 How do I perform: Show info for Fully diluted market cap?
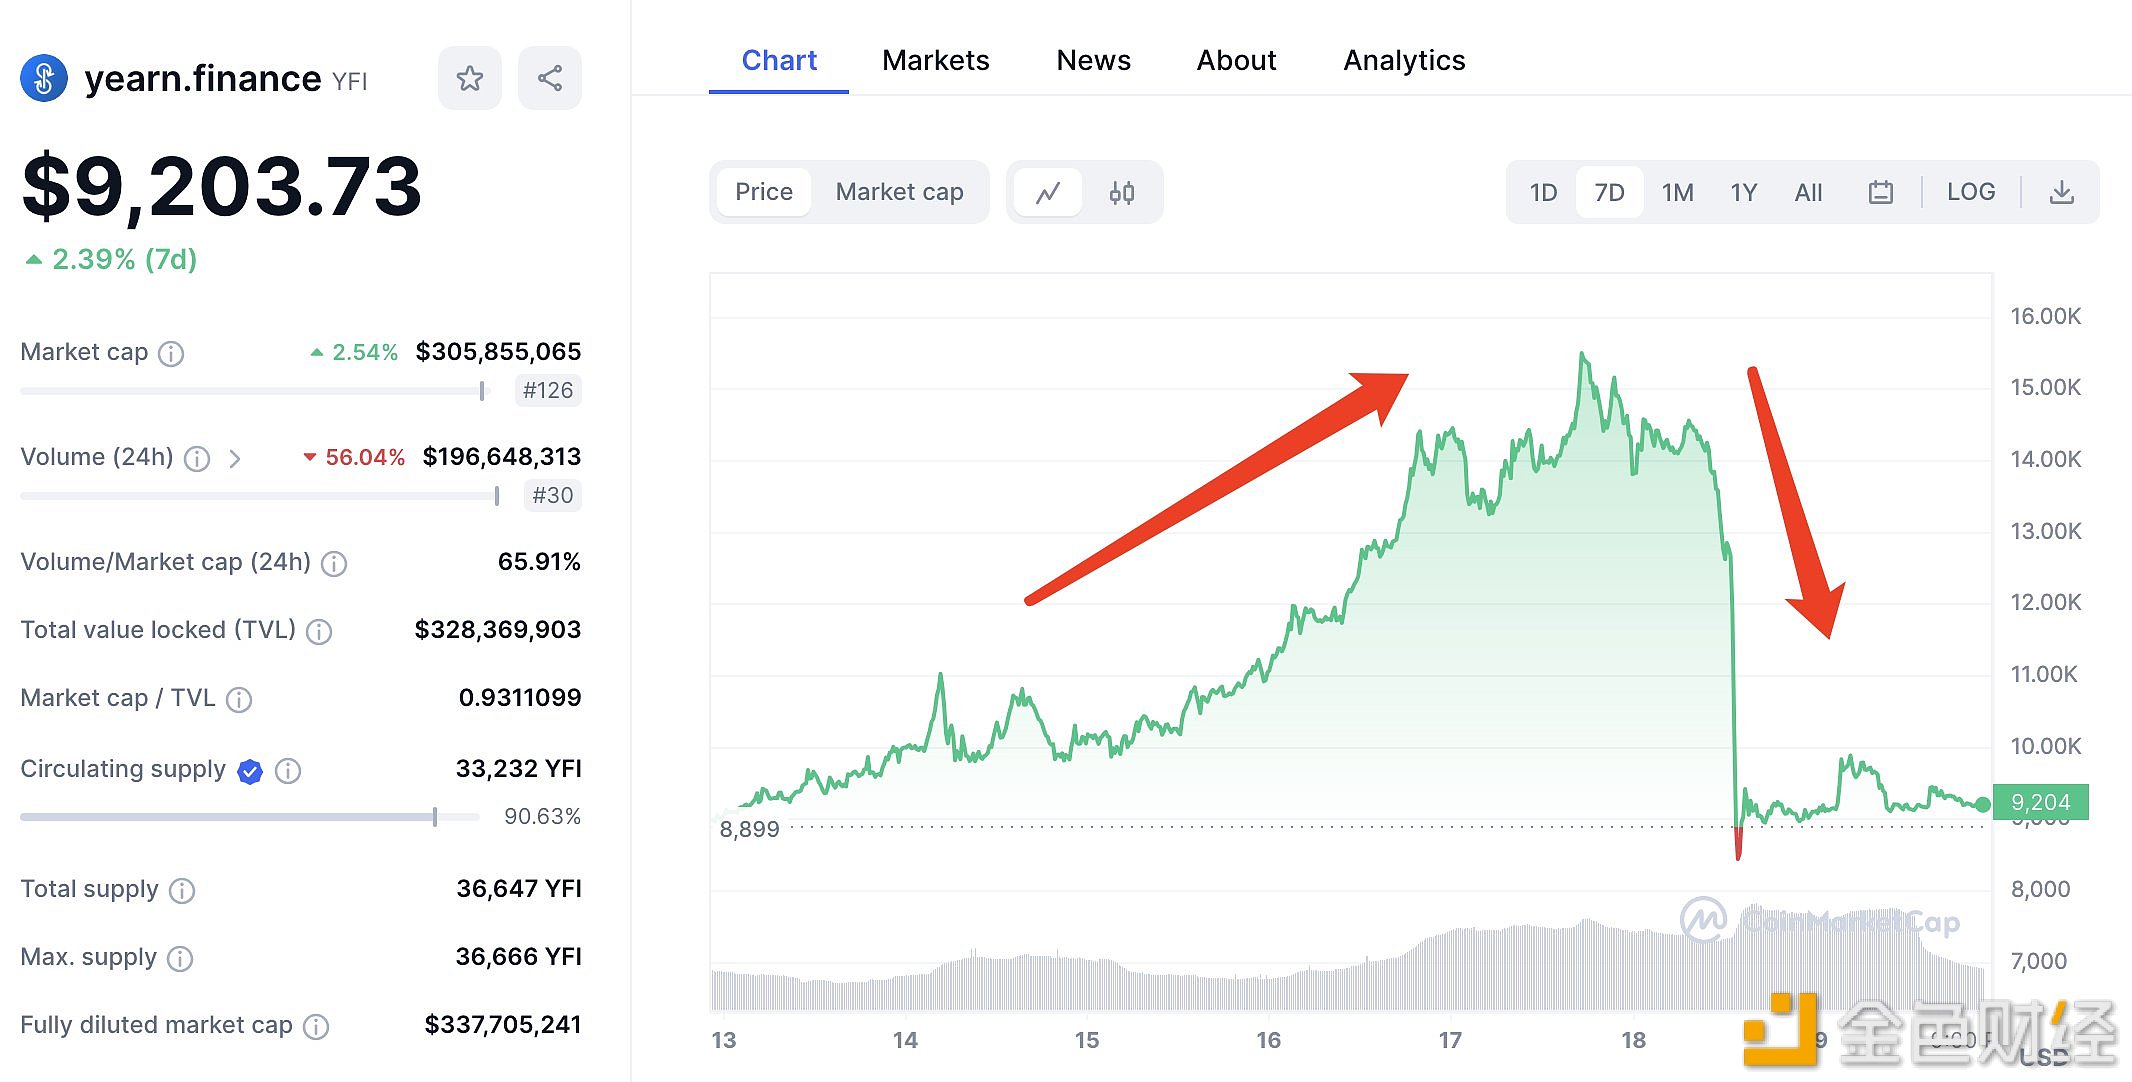tap(316, 1027)
